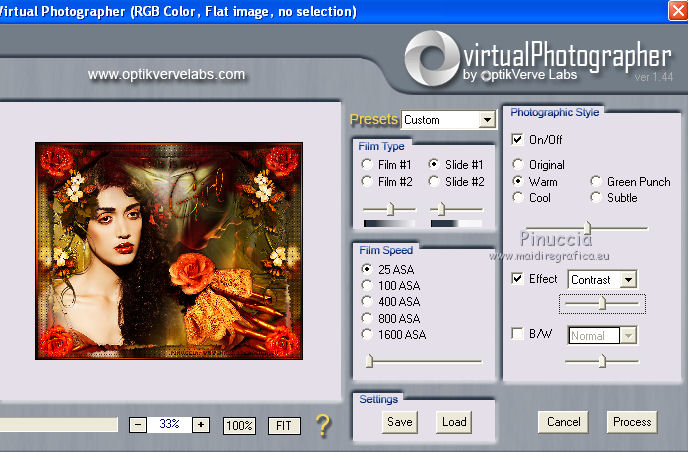Select Film #1 film type
Screen dimensions: 688x452
[x=367, y=165]
